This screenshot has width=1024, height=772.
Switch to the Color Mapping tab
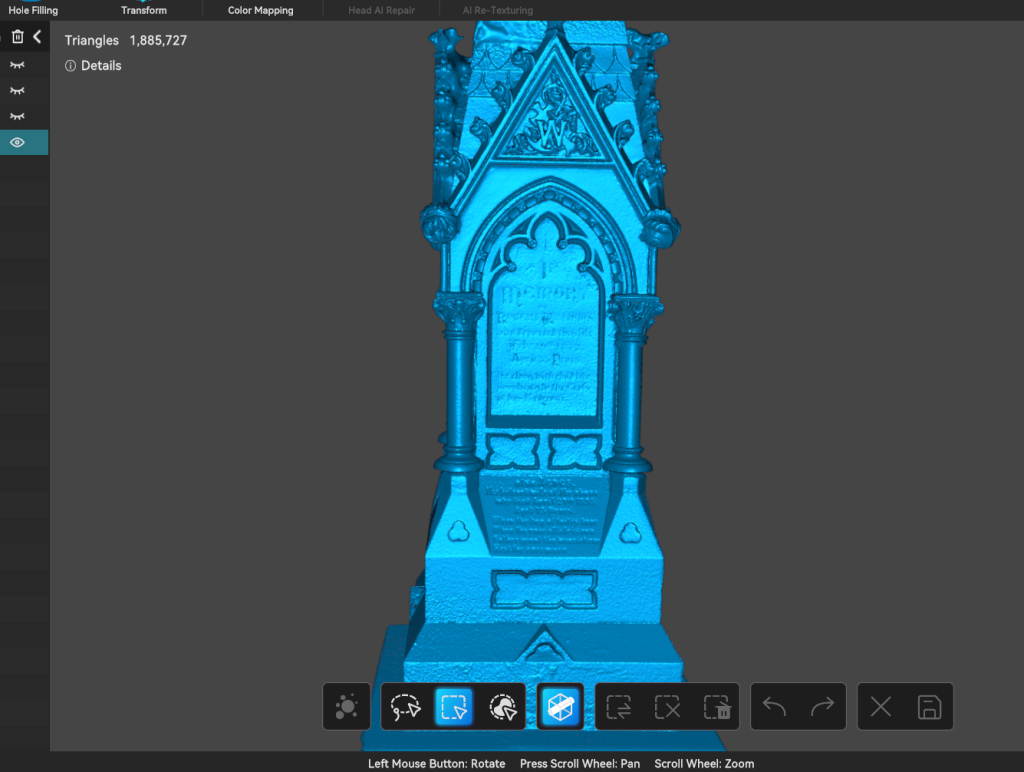[x=261, y=10]
